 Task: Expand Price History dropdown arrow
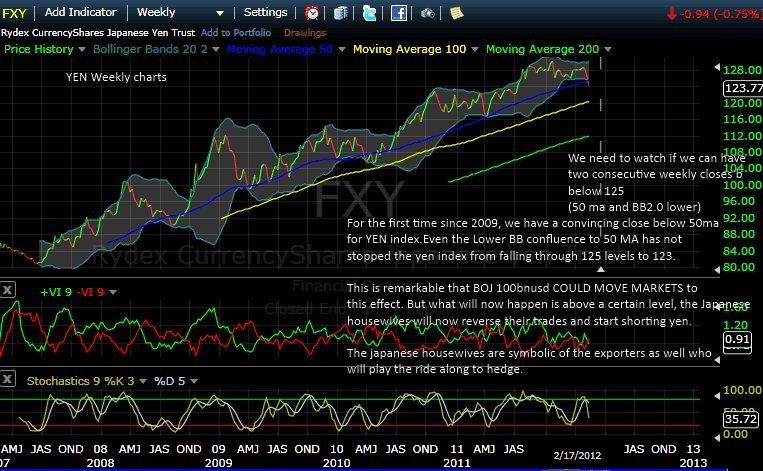point(82,50)
